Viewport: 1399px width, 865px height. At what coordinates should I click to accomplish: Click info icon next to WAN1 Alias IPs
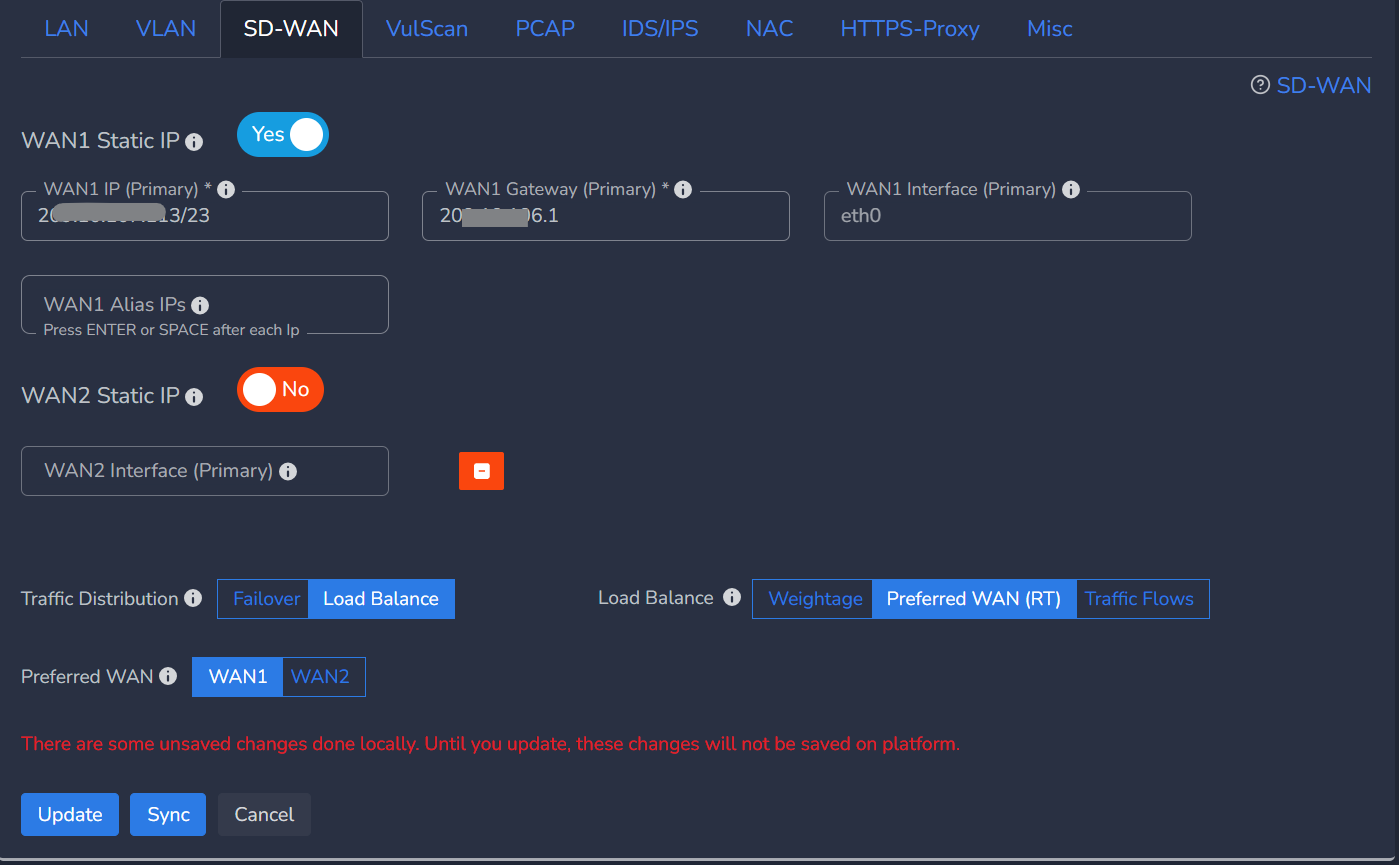200,305
